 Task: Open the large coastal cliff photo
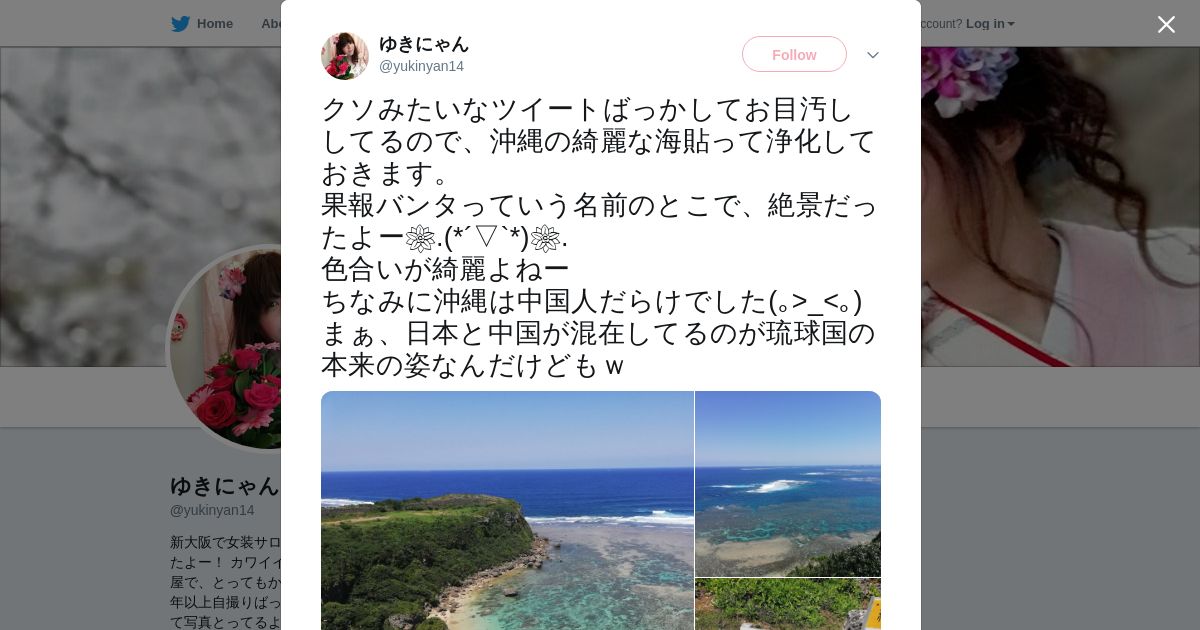coord(507,510)
